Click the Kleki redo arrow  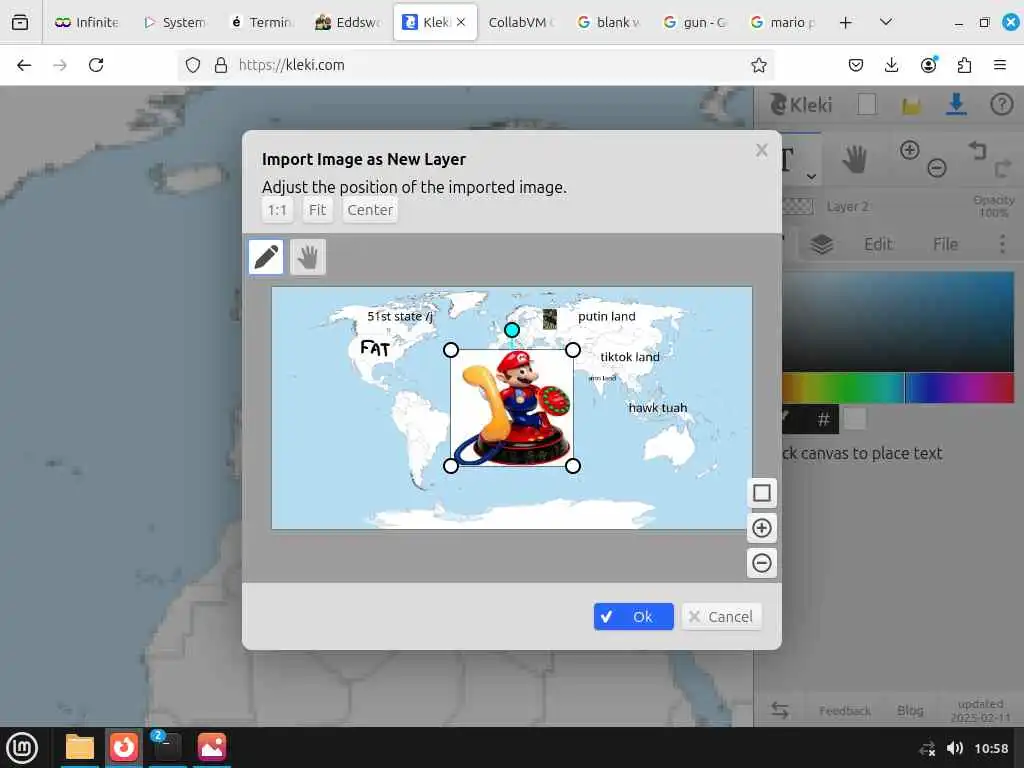click(x=1002, y=170)
